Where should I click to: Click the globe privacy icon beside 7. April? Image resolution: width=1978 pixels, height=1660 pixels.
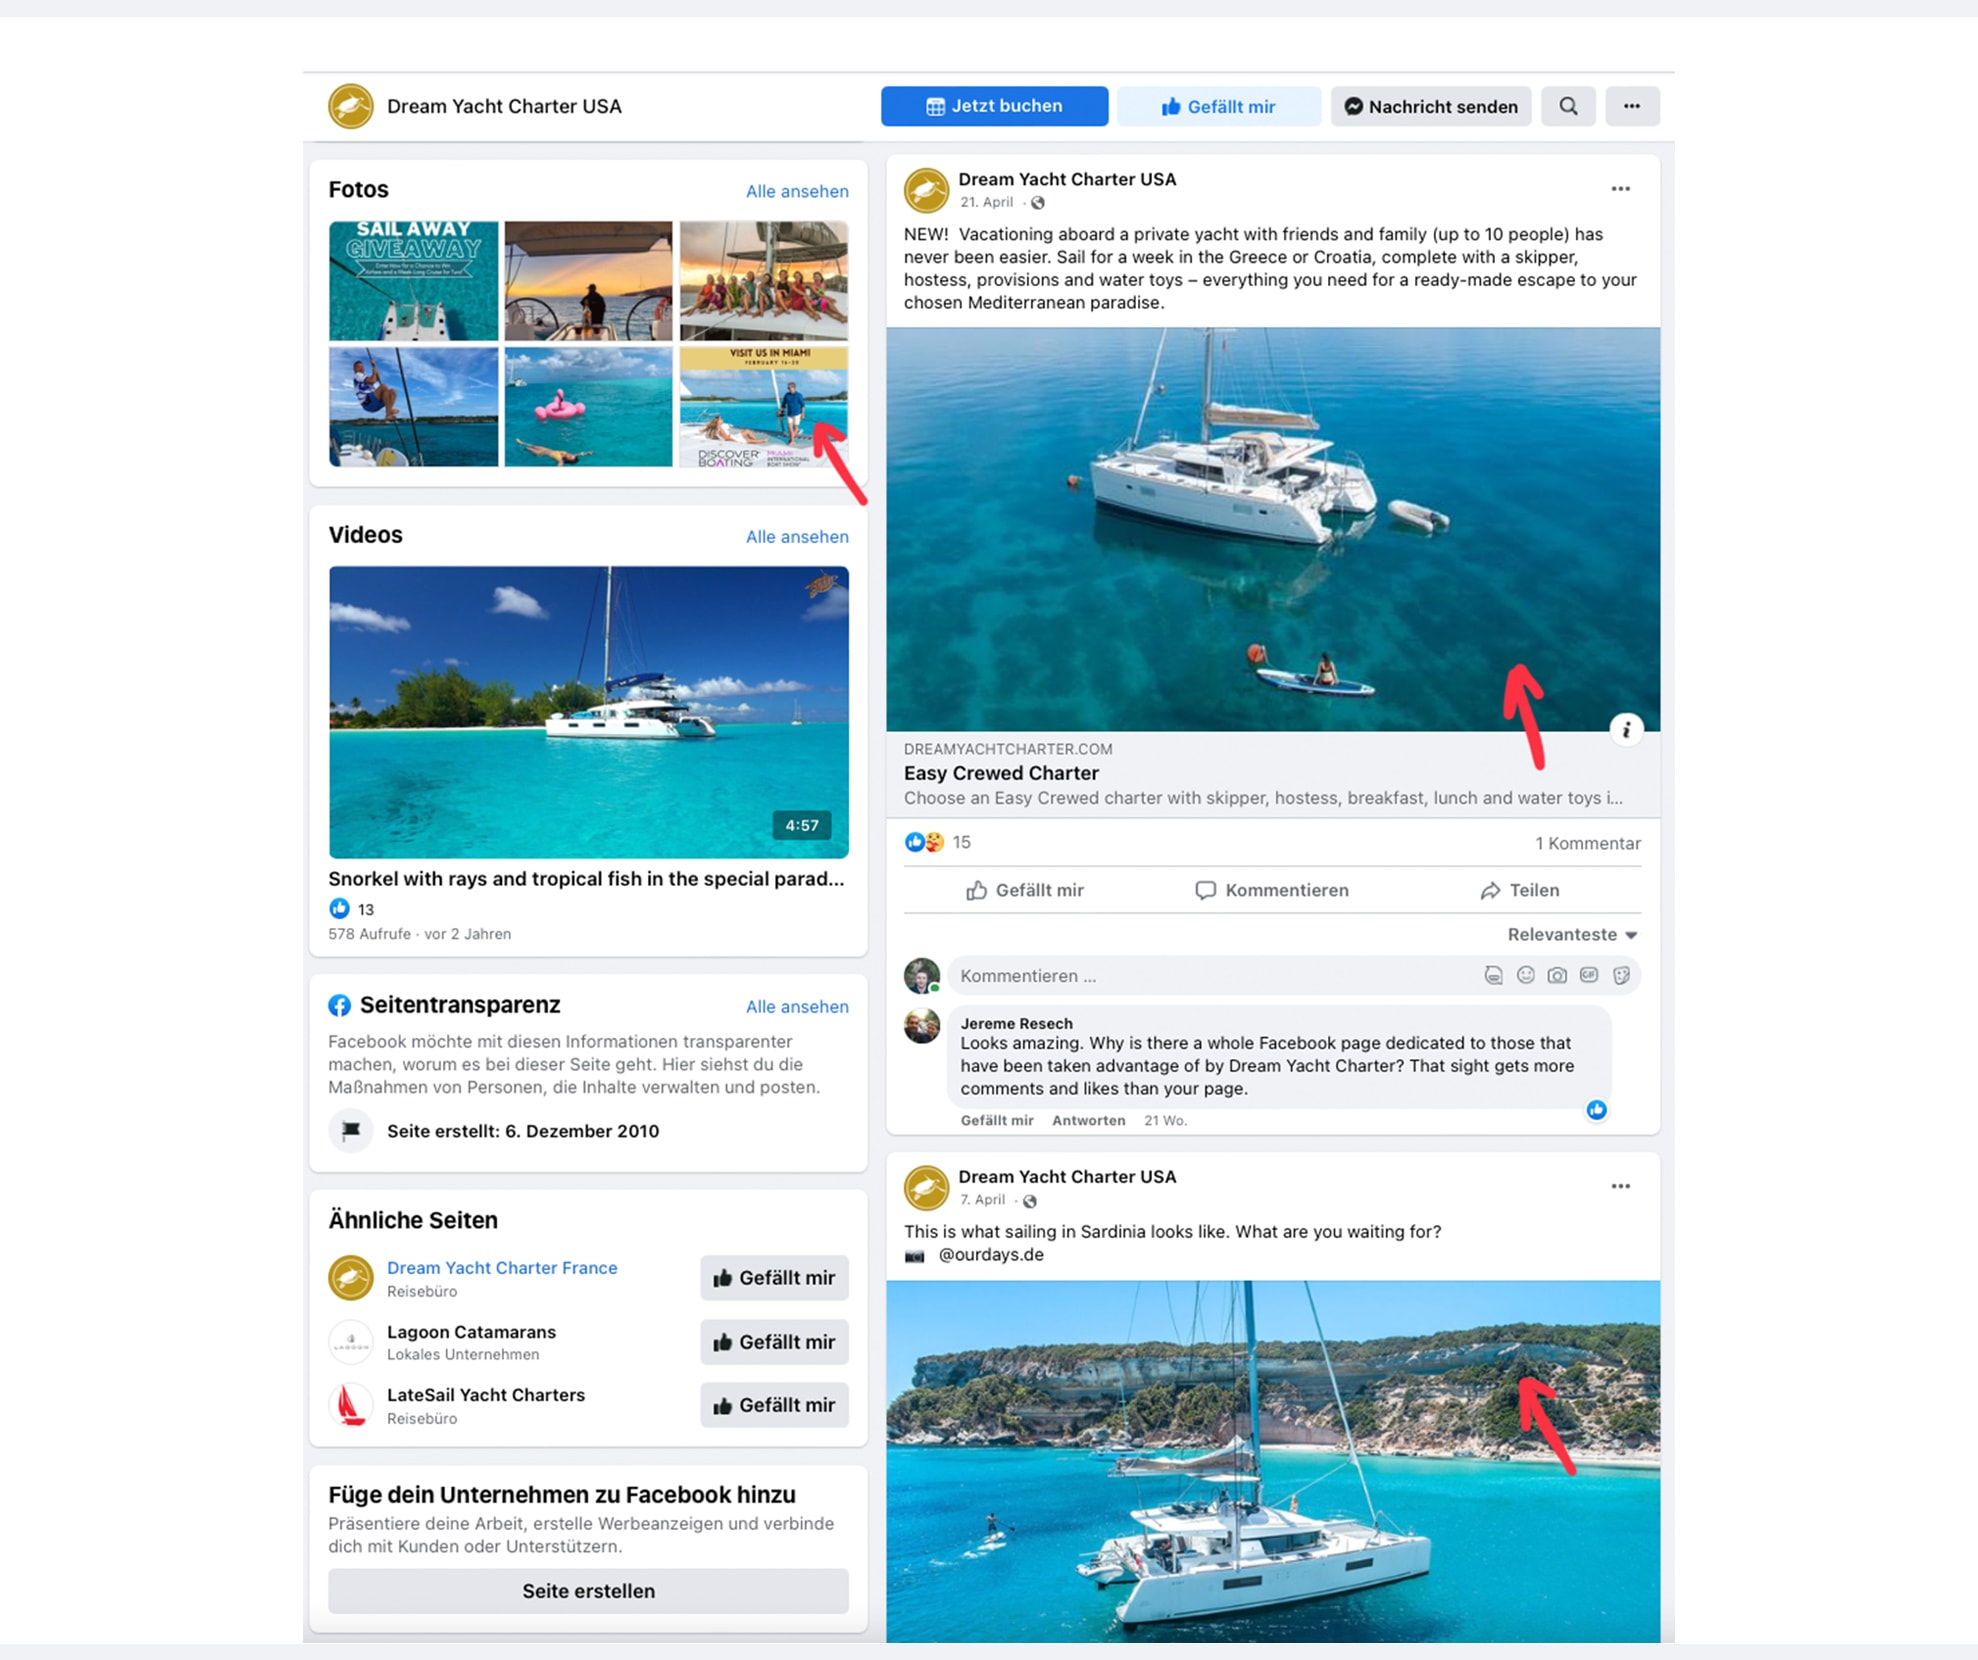(x=1030, y=1200)
